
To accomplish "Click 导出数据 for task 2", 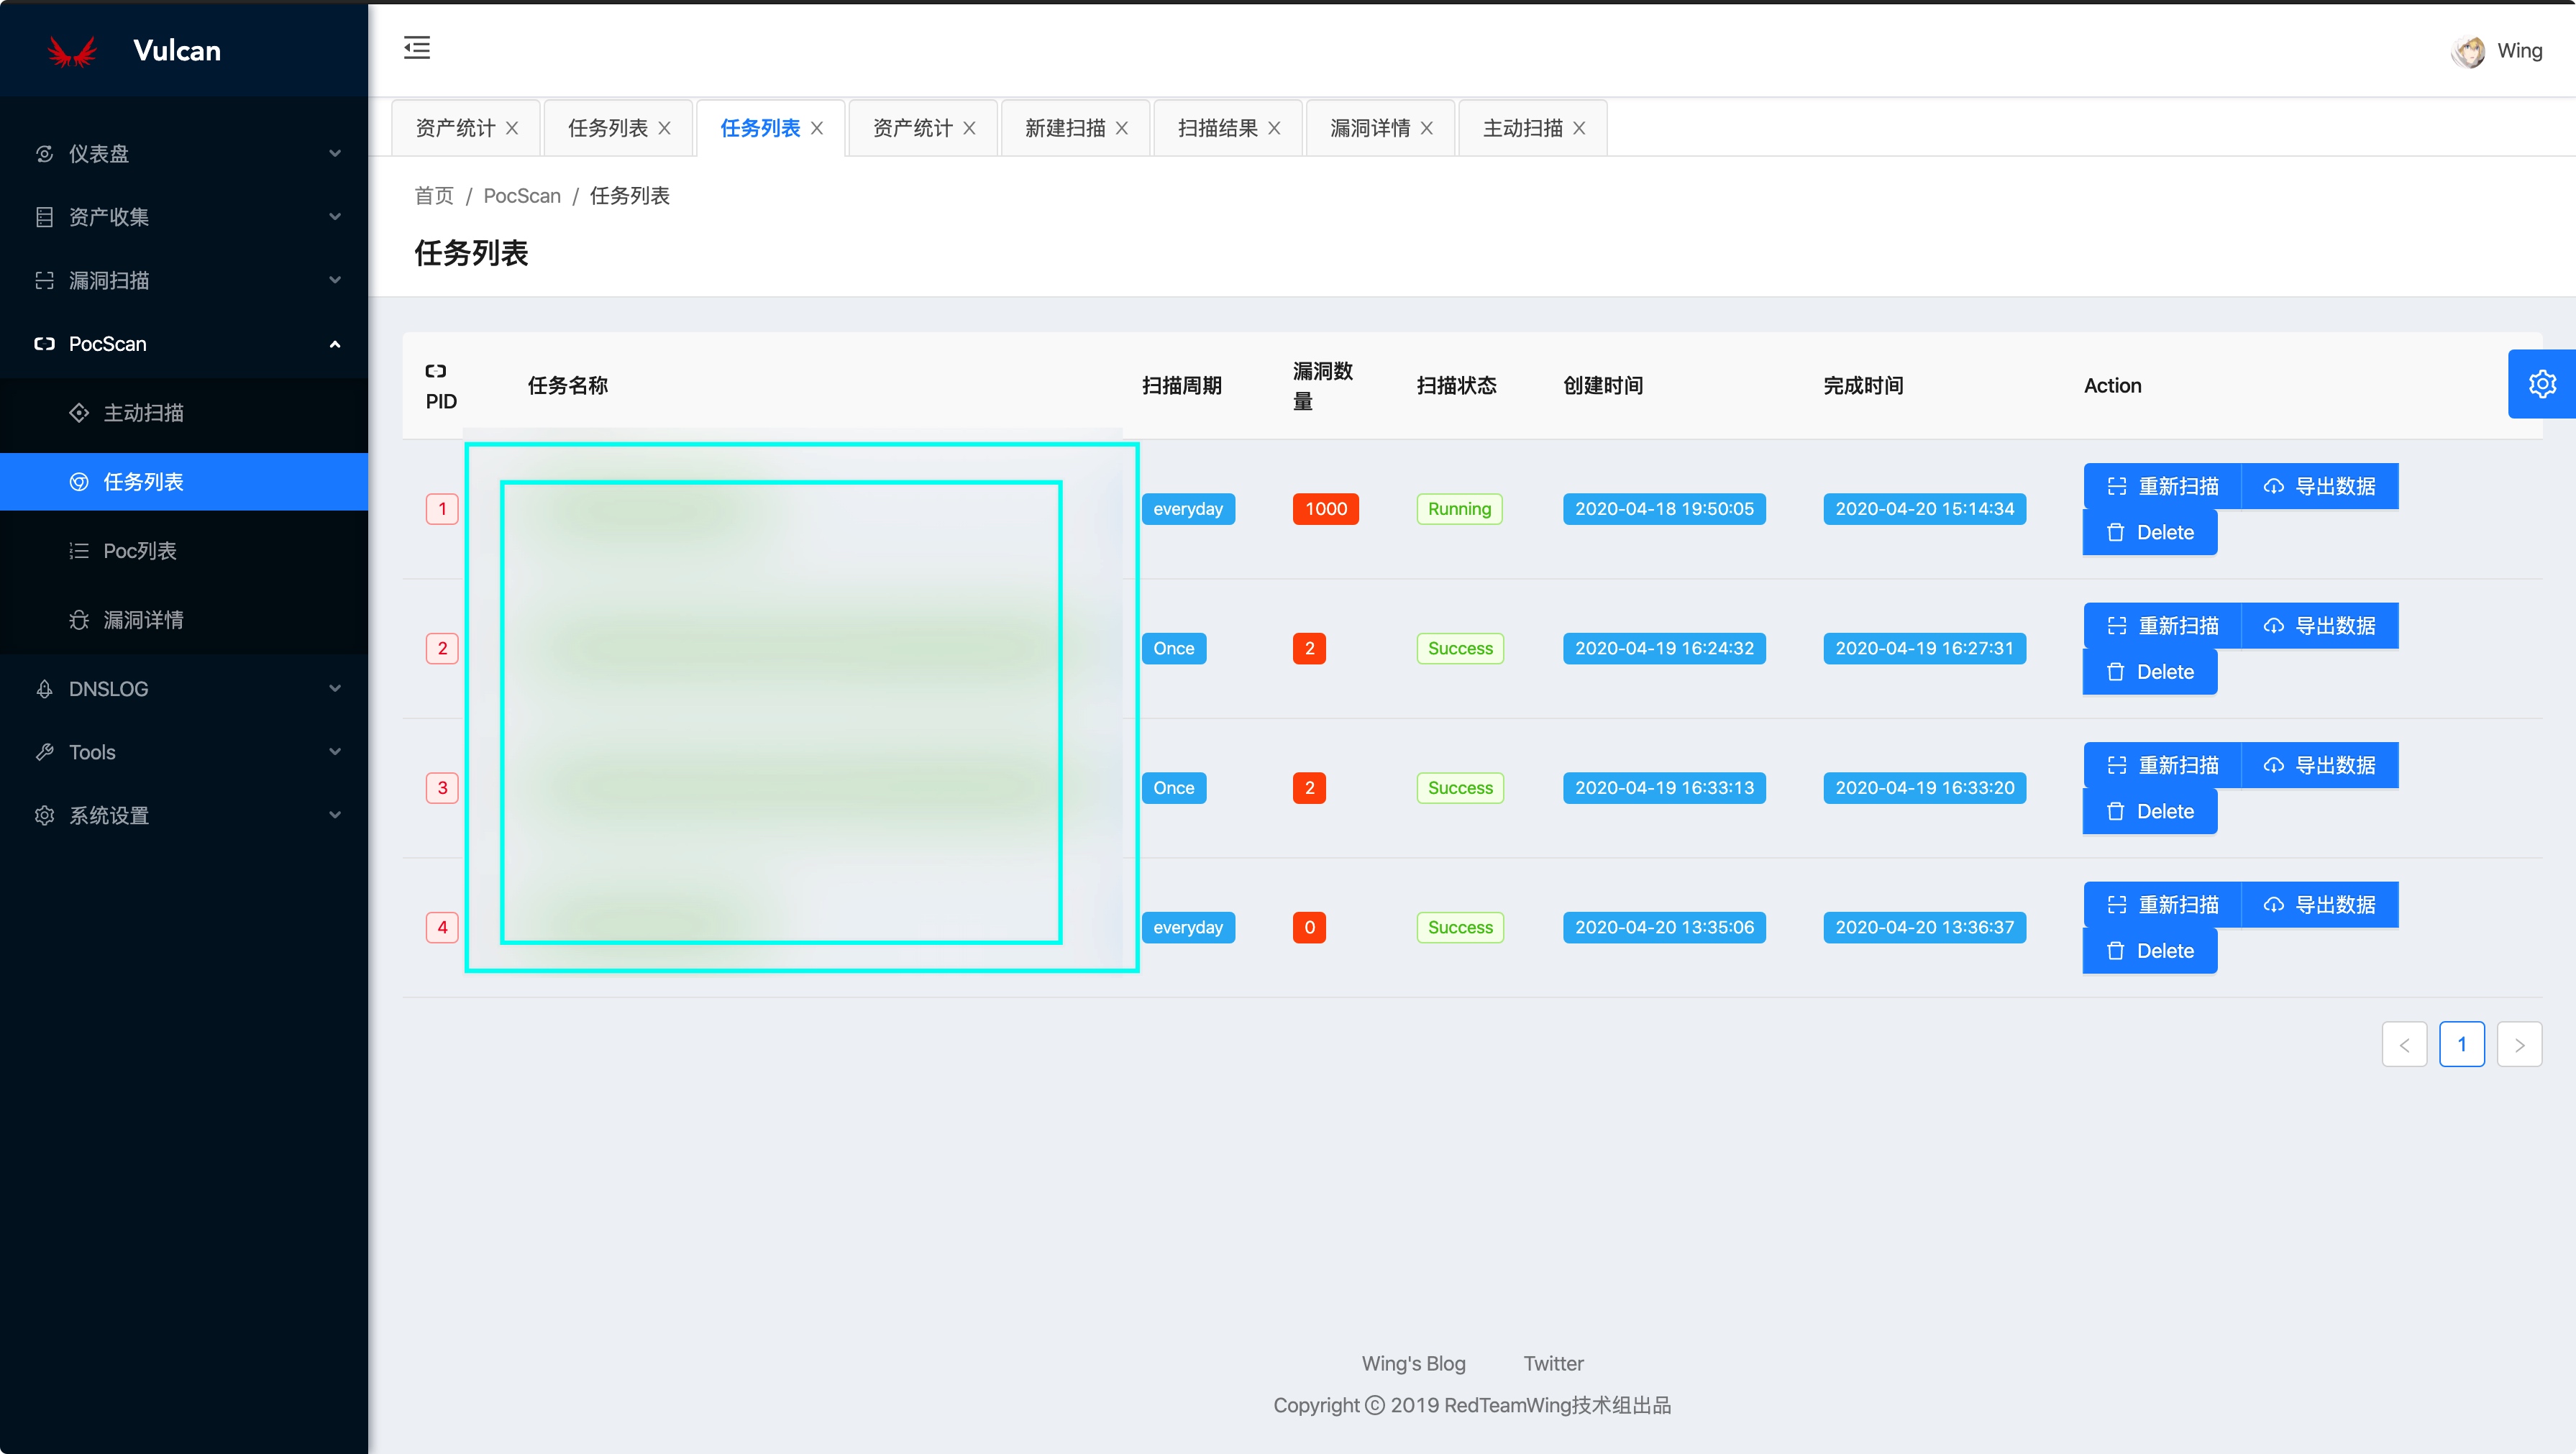I will 2319,626.
